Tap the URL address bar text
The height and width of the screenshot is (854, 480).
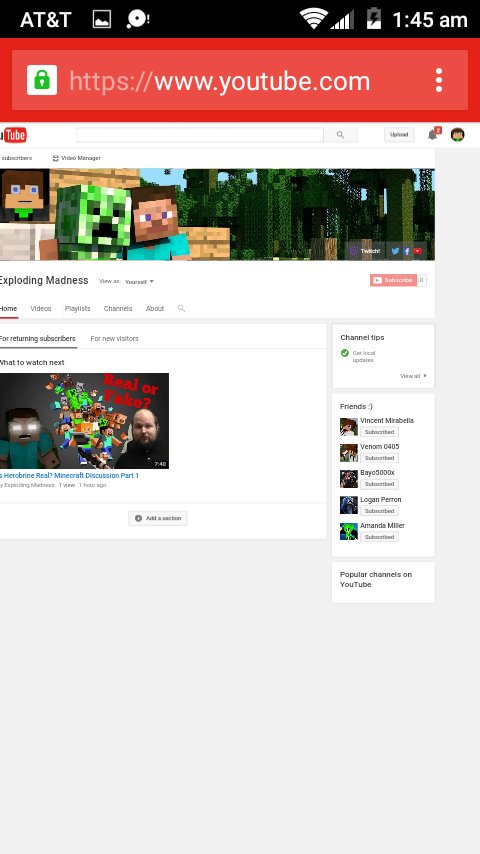coord(220,81)
